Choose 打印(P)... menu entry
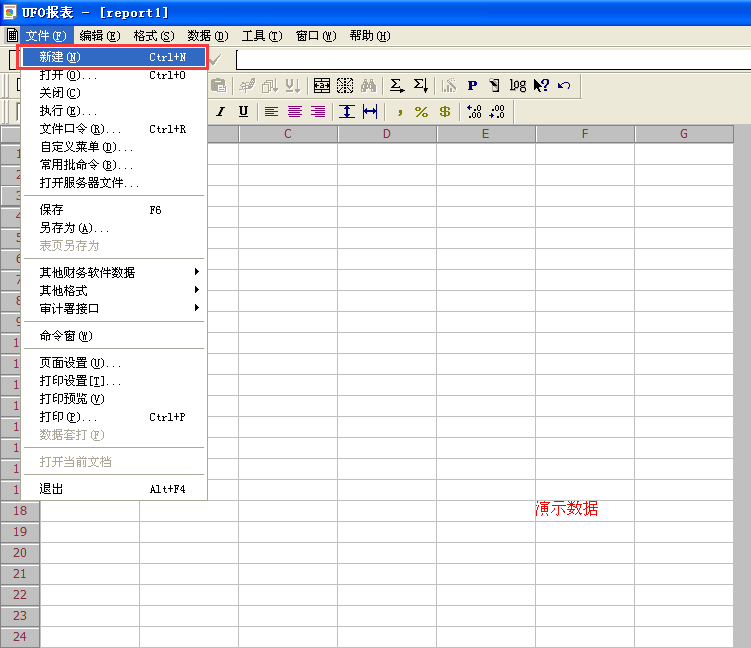This screenshot has height=648, width=751. (x=114, y=417)
